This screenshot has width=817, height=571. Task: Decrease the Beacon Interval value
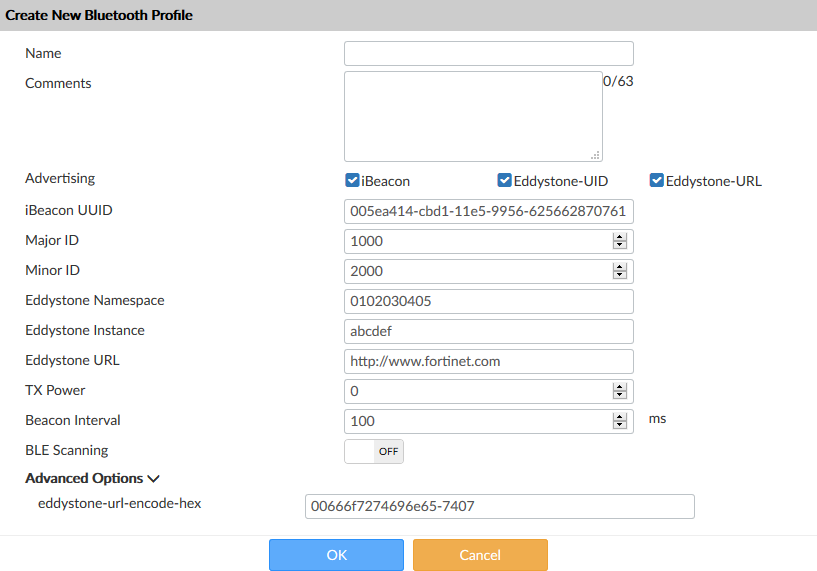coord(619,425)
